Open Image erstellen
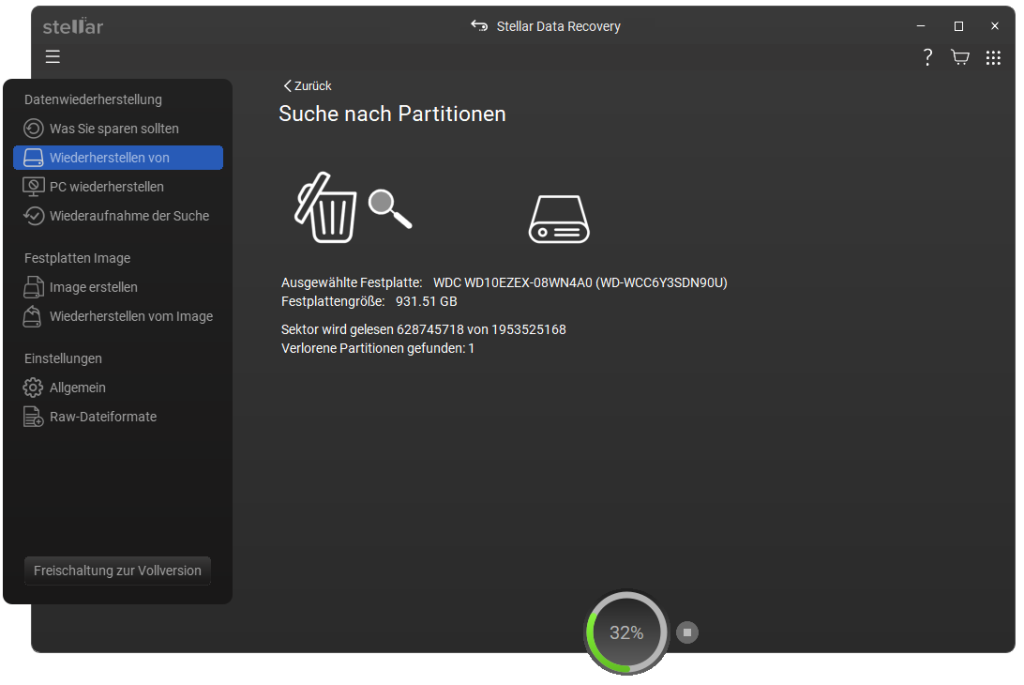Screen dimensions: 1024x685 (x=93, y=288)
